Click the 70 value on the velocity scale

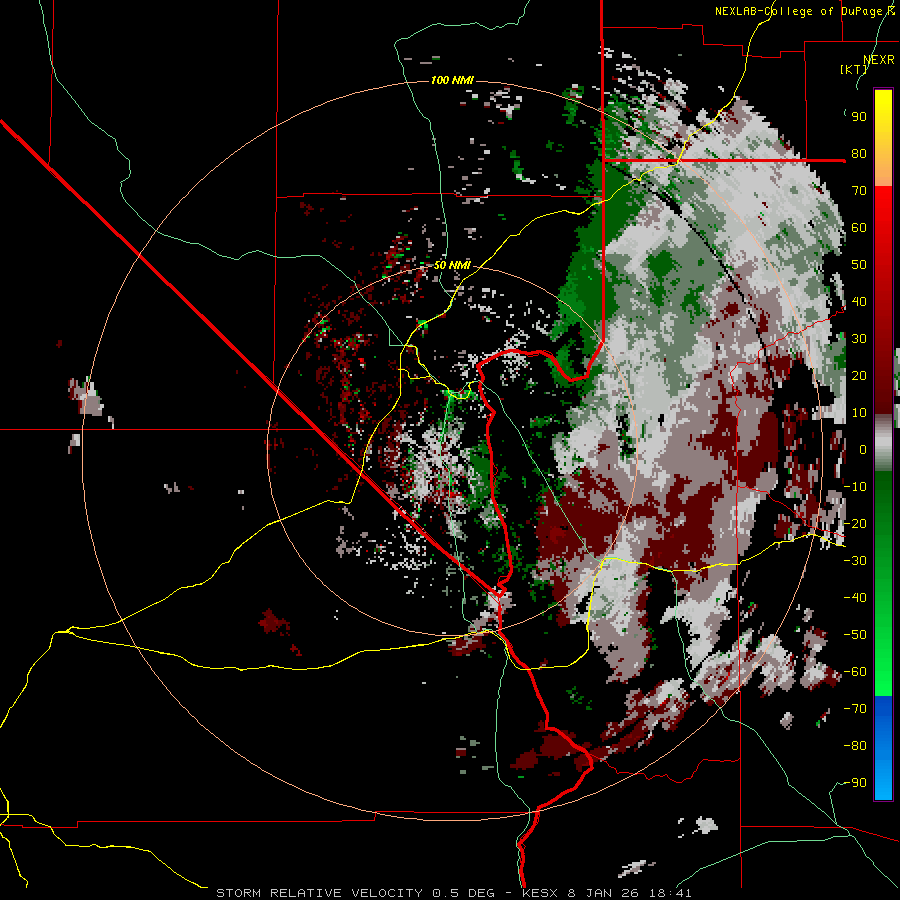(859, 191)
